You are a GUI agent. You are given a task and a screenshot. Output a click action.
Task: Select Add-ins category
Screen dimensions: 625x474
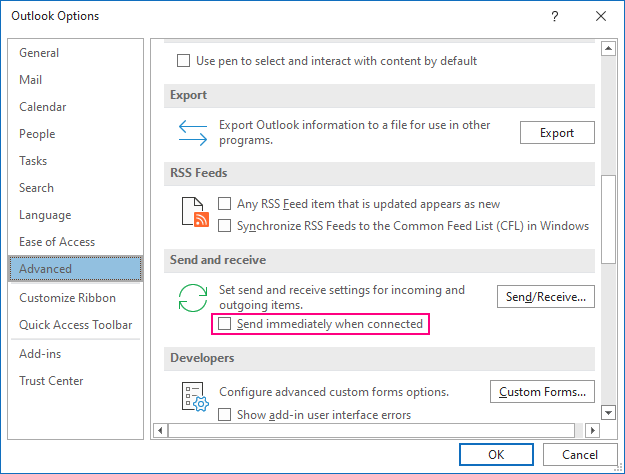point(75,354)
